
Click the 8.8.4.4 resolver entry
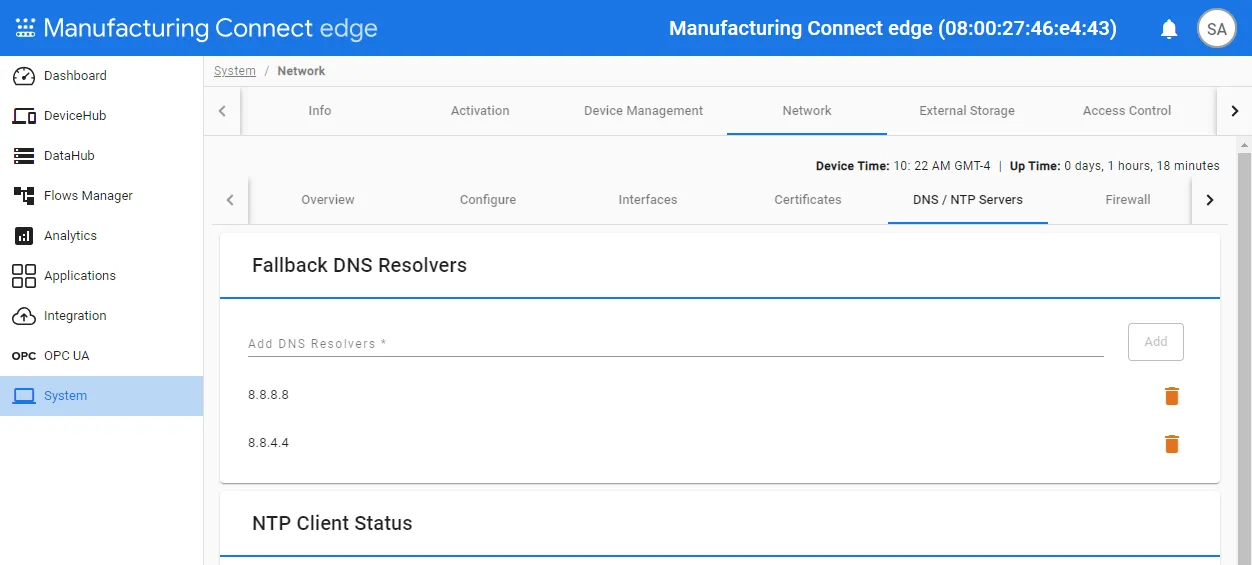click(x=268, y=443)
